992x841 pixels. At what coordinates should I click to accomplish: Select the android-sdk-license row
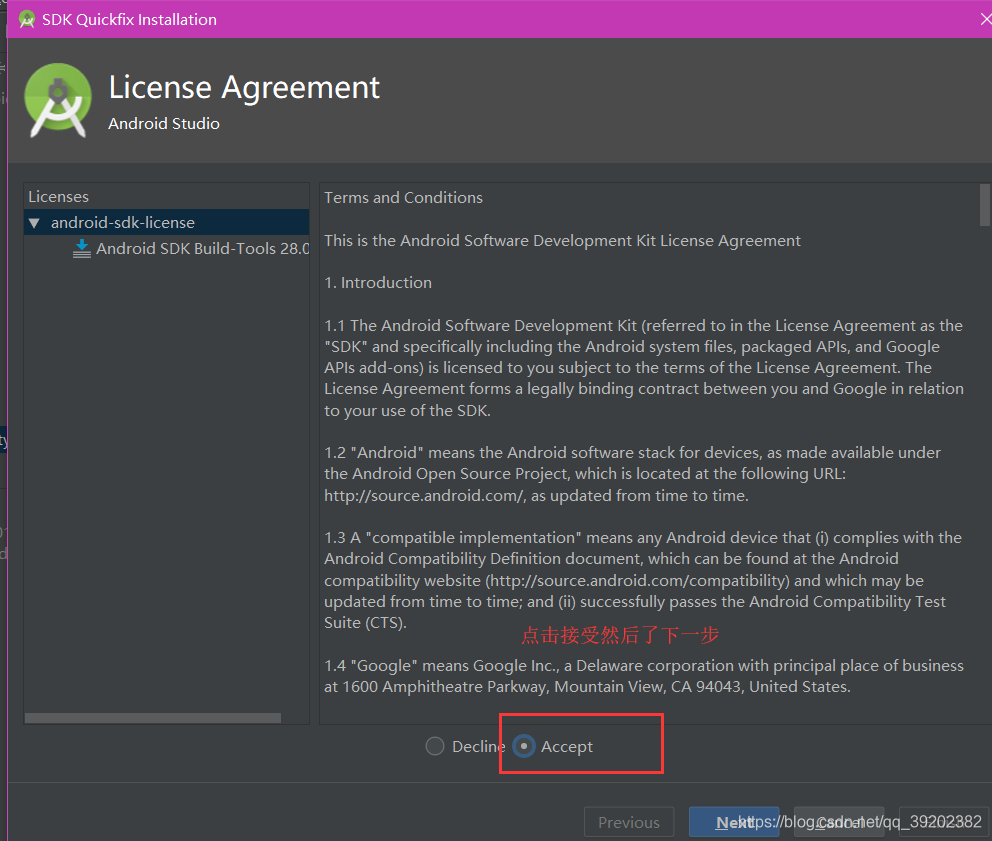pyautogui.click(x=166, y=223)
